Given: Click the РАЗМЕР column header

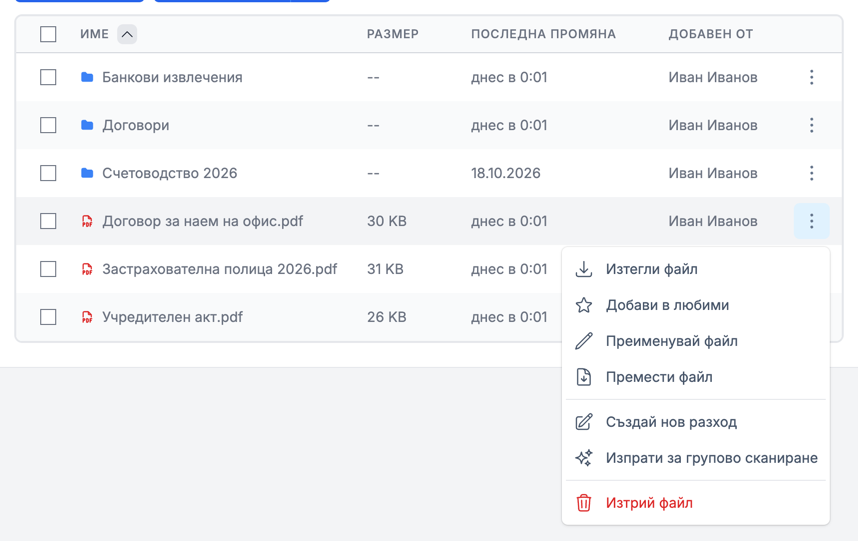Looking at the screenshot, I should click(392, 34).
